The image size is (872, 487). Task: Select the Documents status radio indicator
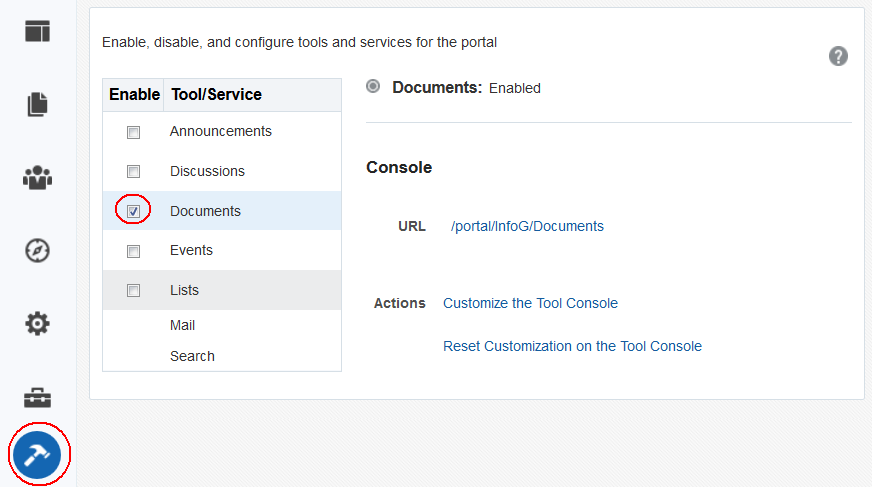(x=373, y=87)
